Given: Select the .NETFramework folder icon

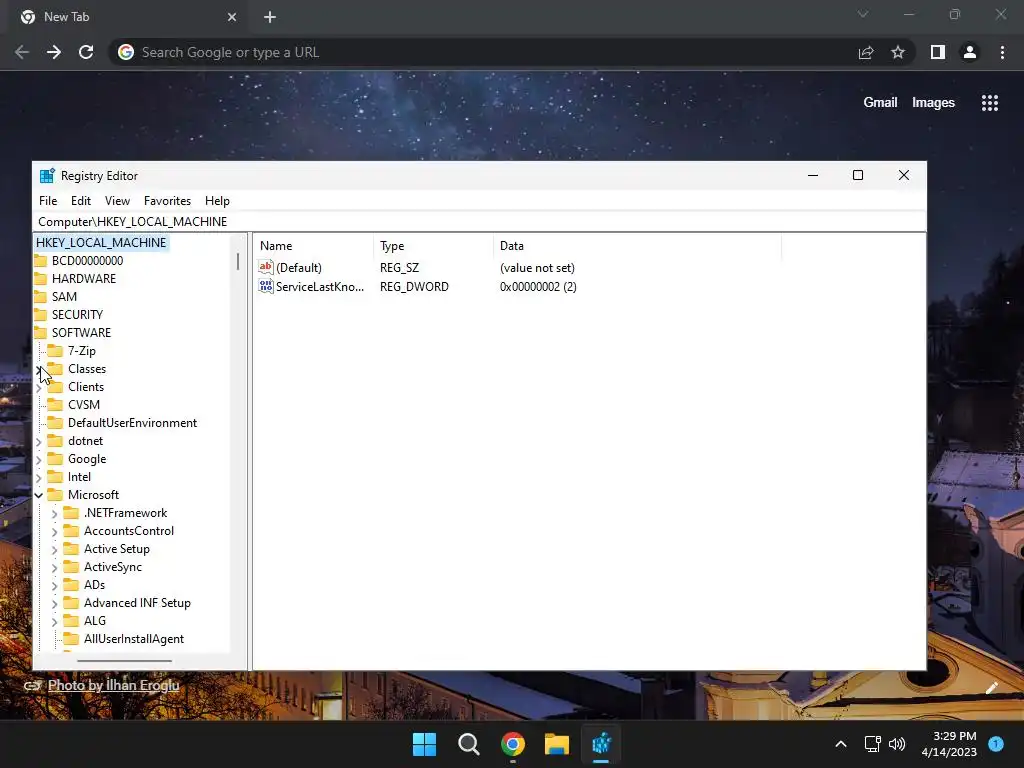Looking at the screenshot, I should point(71,513).
